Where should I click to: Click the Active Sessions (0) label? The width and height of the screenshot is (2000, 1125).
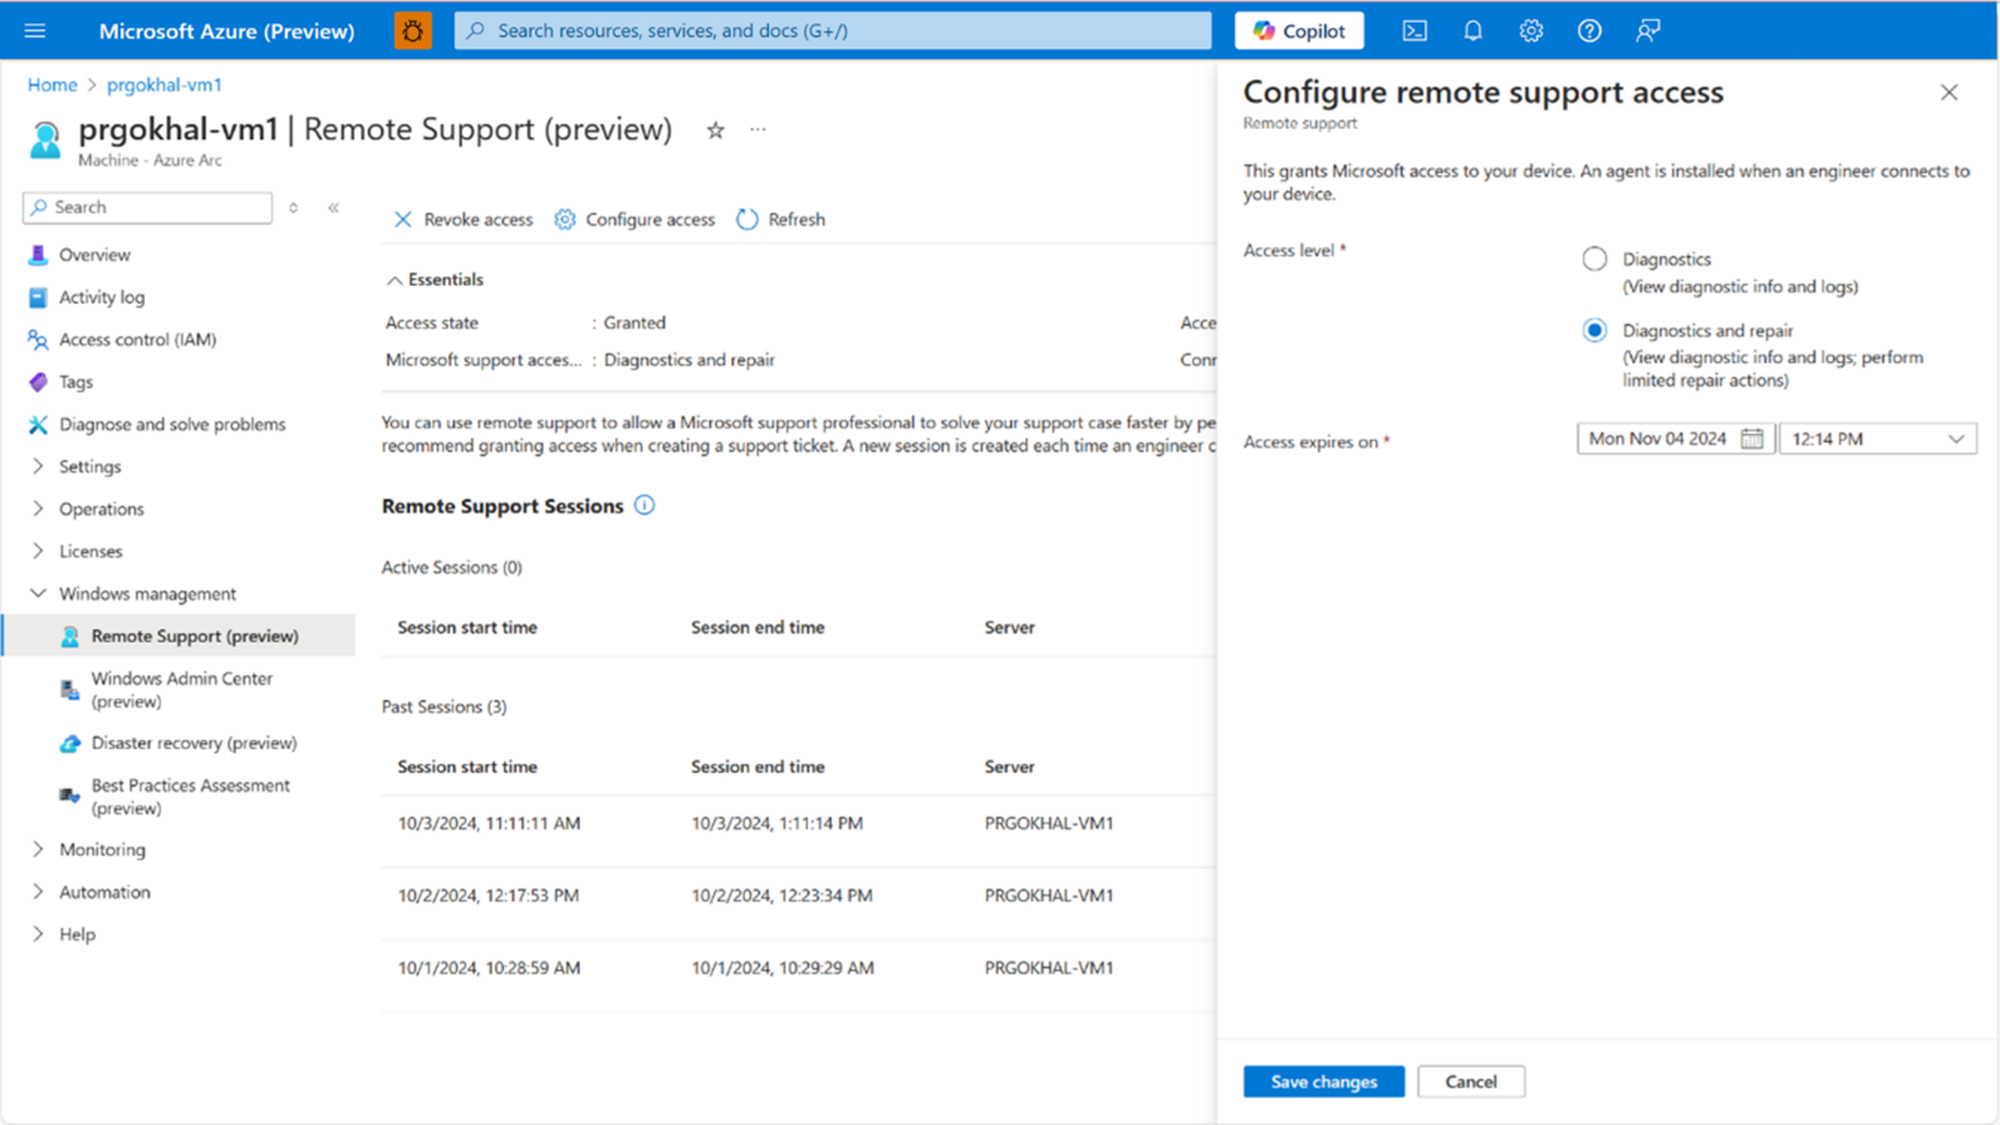tap(452, 568)
